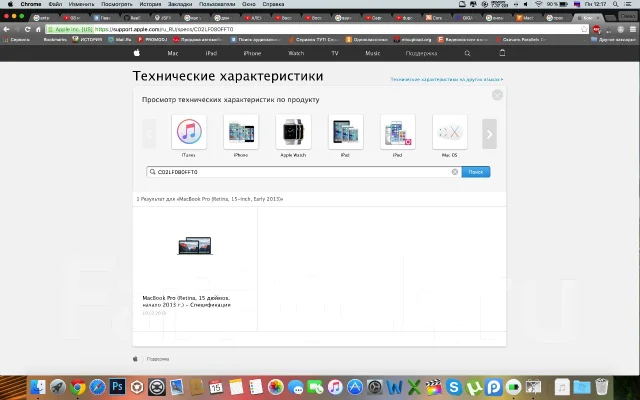
Task: Open MacBook Pro Retina 15 specification link
Action: [187, 301]
